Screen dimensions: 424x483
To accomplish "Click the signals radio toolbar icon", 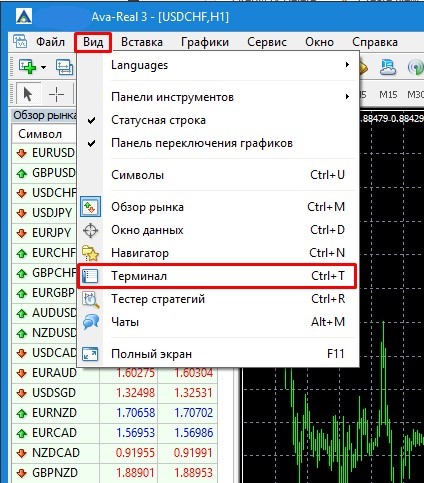I will coord(415,67).
